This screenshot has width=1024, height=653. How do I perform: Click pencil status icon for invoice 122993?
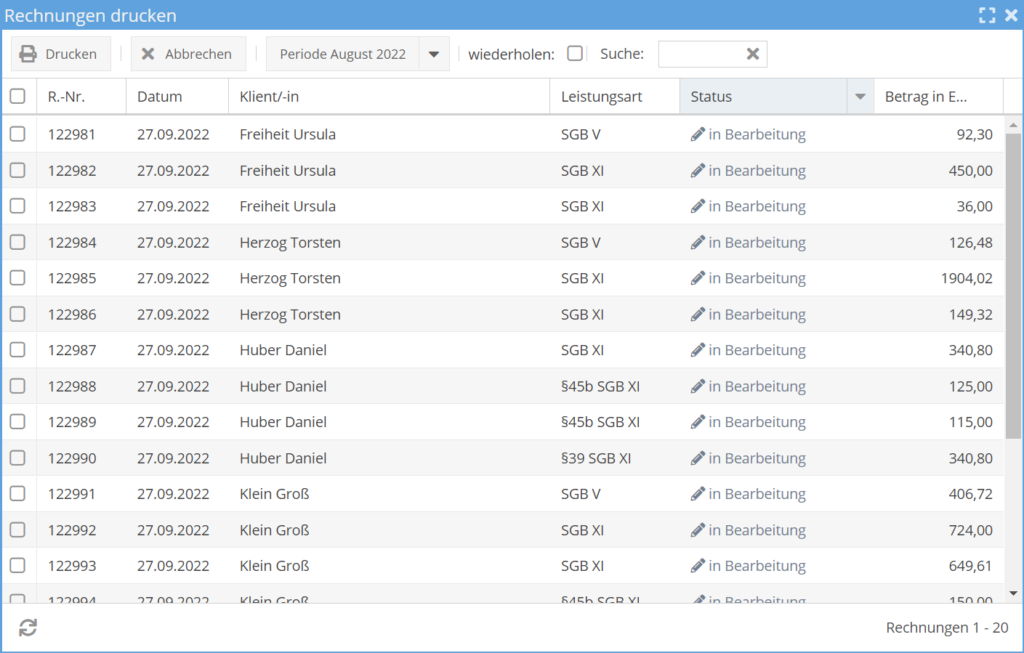pyautogui.click(x=698, y=566)
